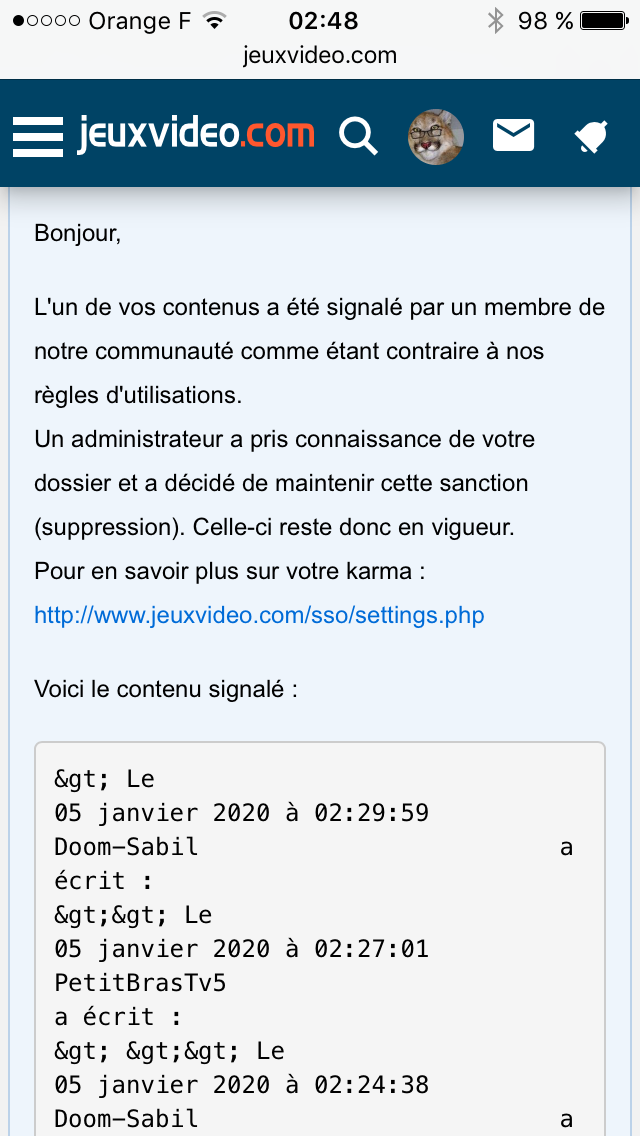Tap the Orange F carrier label
This screenshot has width=640, height=1136.
tap(140, 21)
